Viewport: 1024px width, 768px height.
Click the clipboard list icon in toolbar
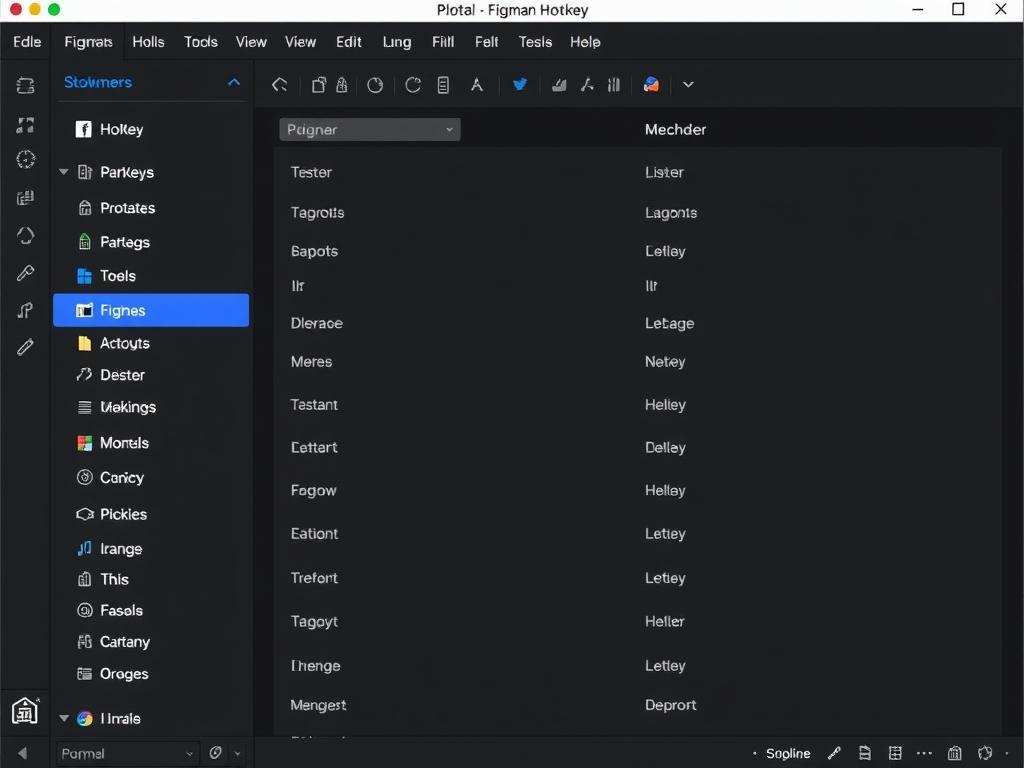(x=443, y=85)
